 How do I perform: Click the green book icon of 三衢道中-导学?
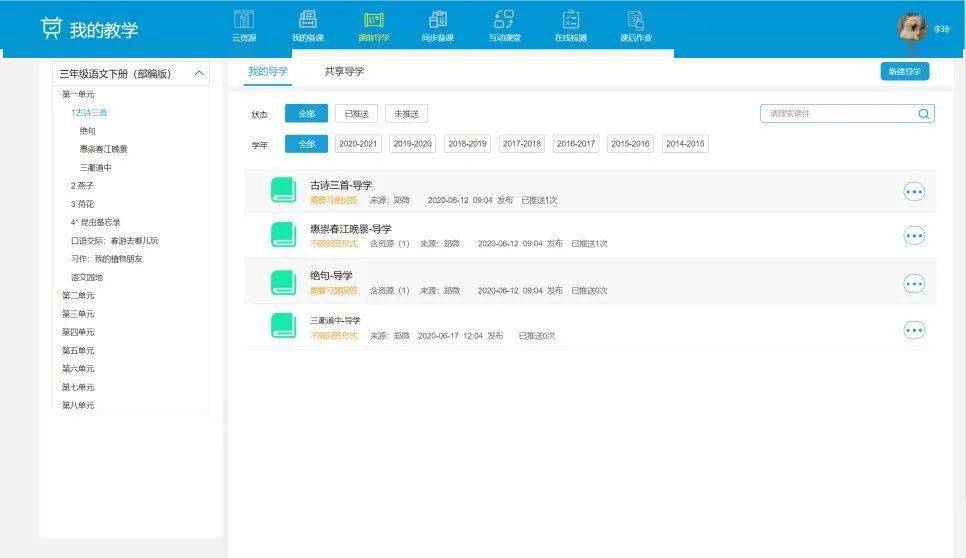tap(283, 326)
